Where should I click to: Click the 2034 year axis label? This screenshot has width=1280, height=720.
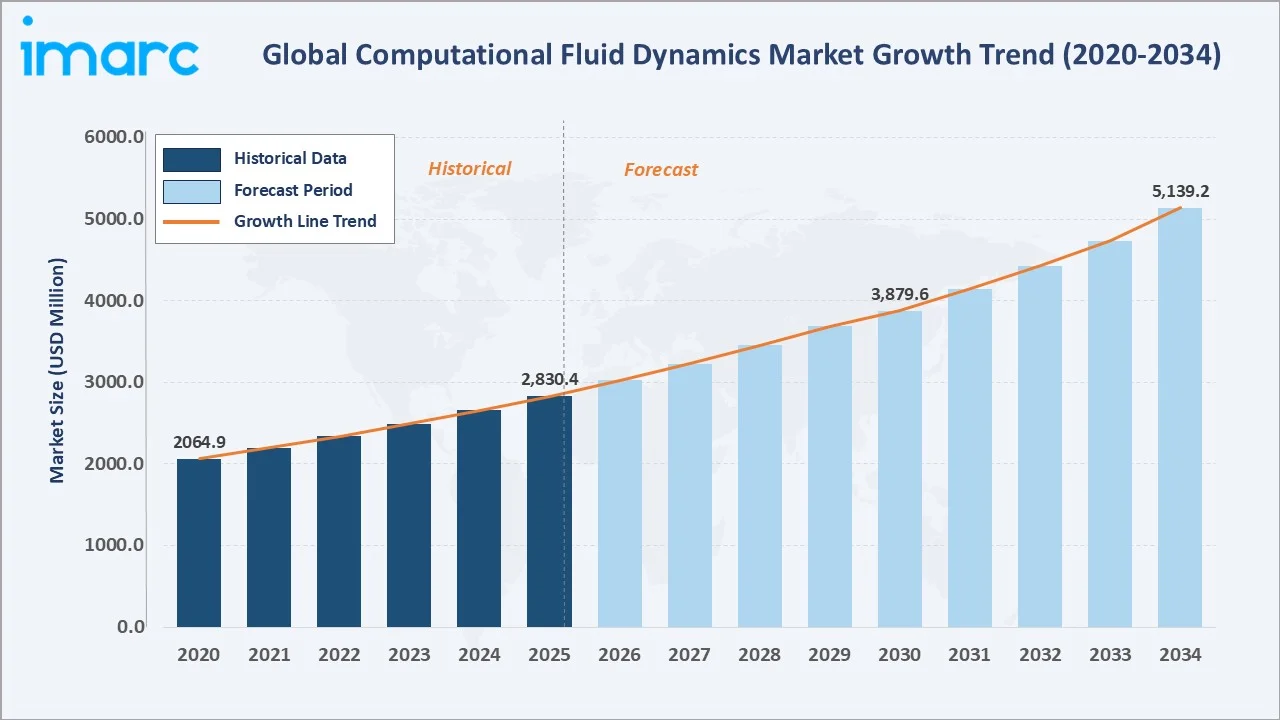[1180, 655]
